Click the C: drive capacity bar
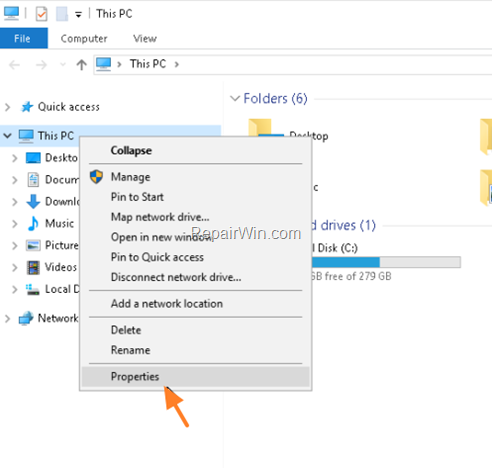This screenshot has width=492, height=468. (386, 262)
